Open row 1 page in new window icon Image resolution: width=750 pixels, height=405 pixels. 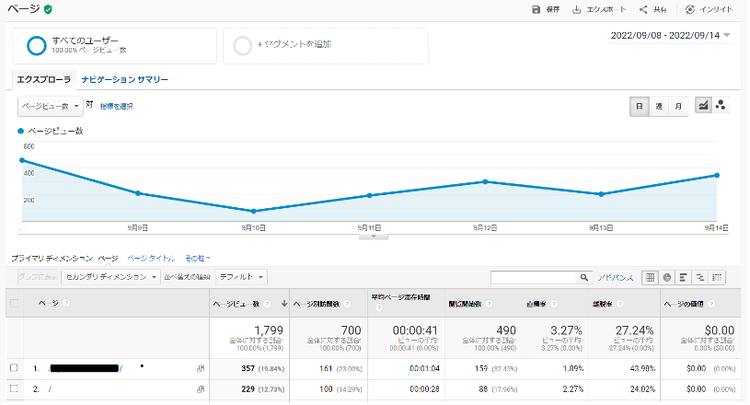[x=200, y=369]
